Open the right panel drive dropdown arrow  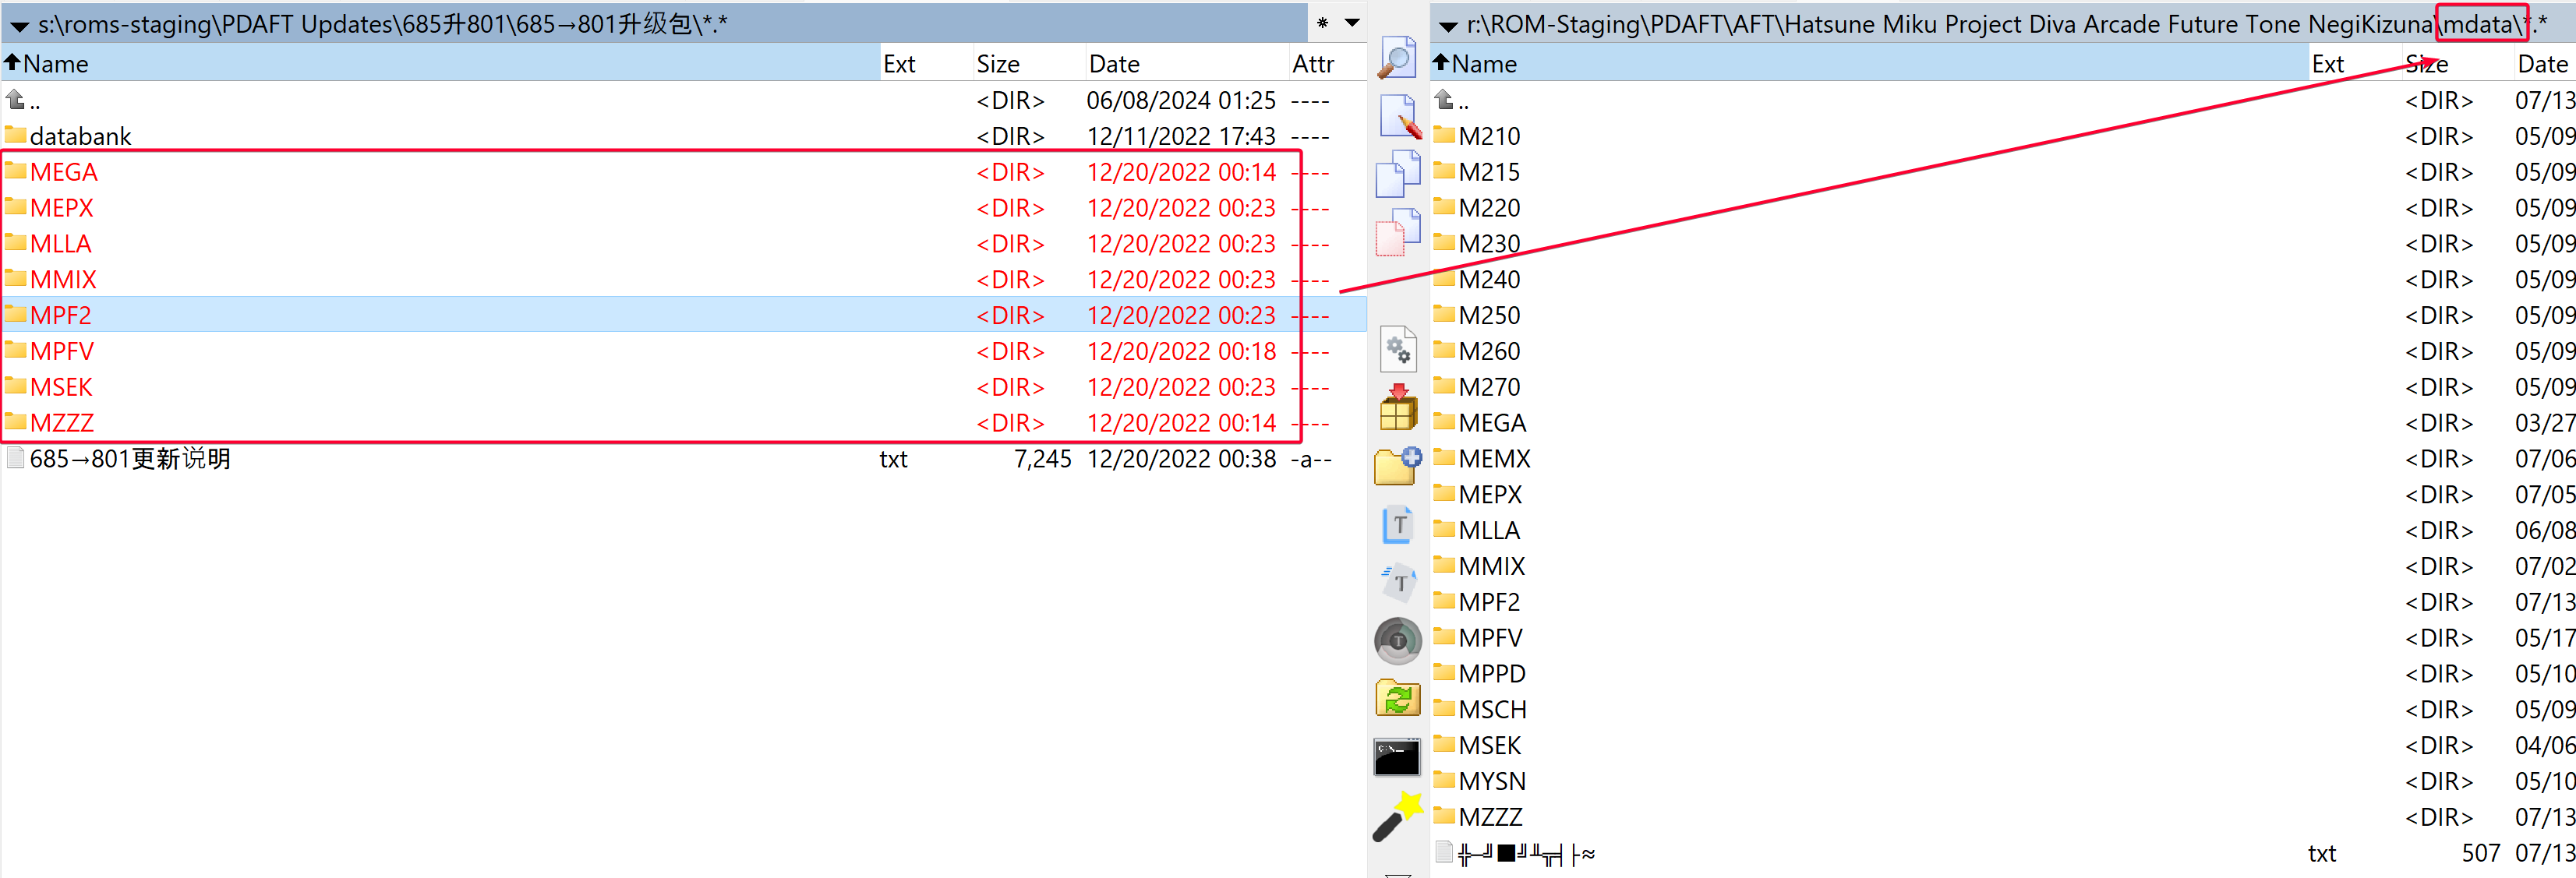(x=1448, y=26)
